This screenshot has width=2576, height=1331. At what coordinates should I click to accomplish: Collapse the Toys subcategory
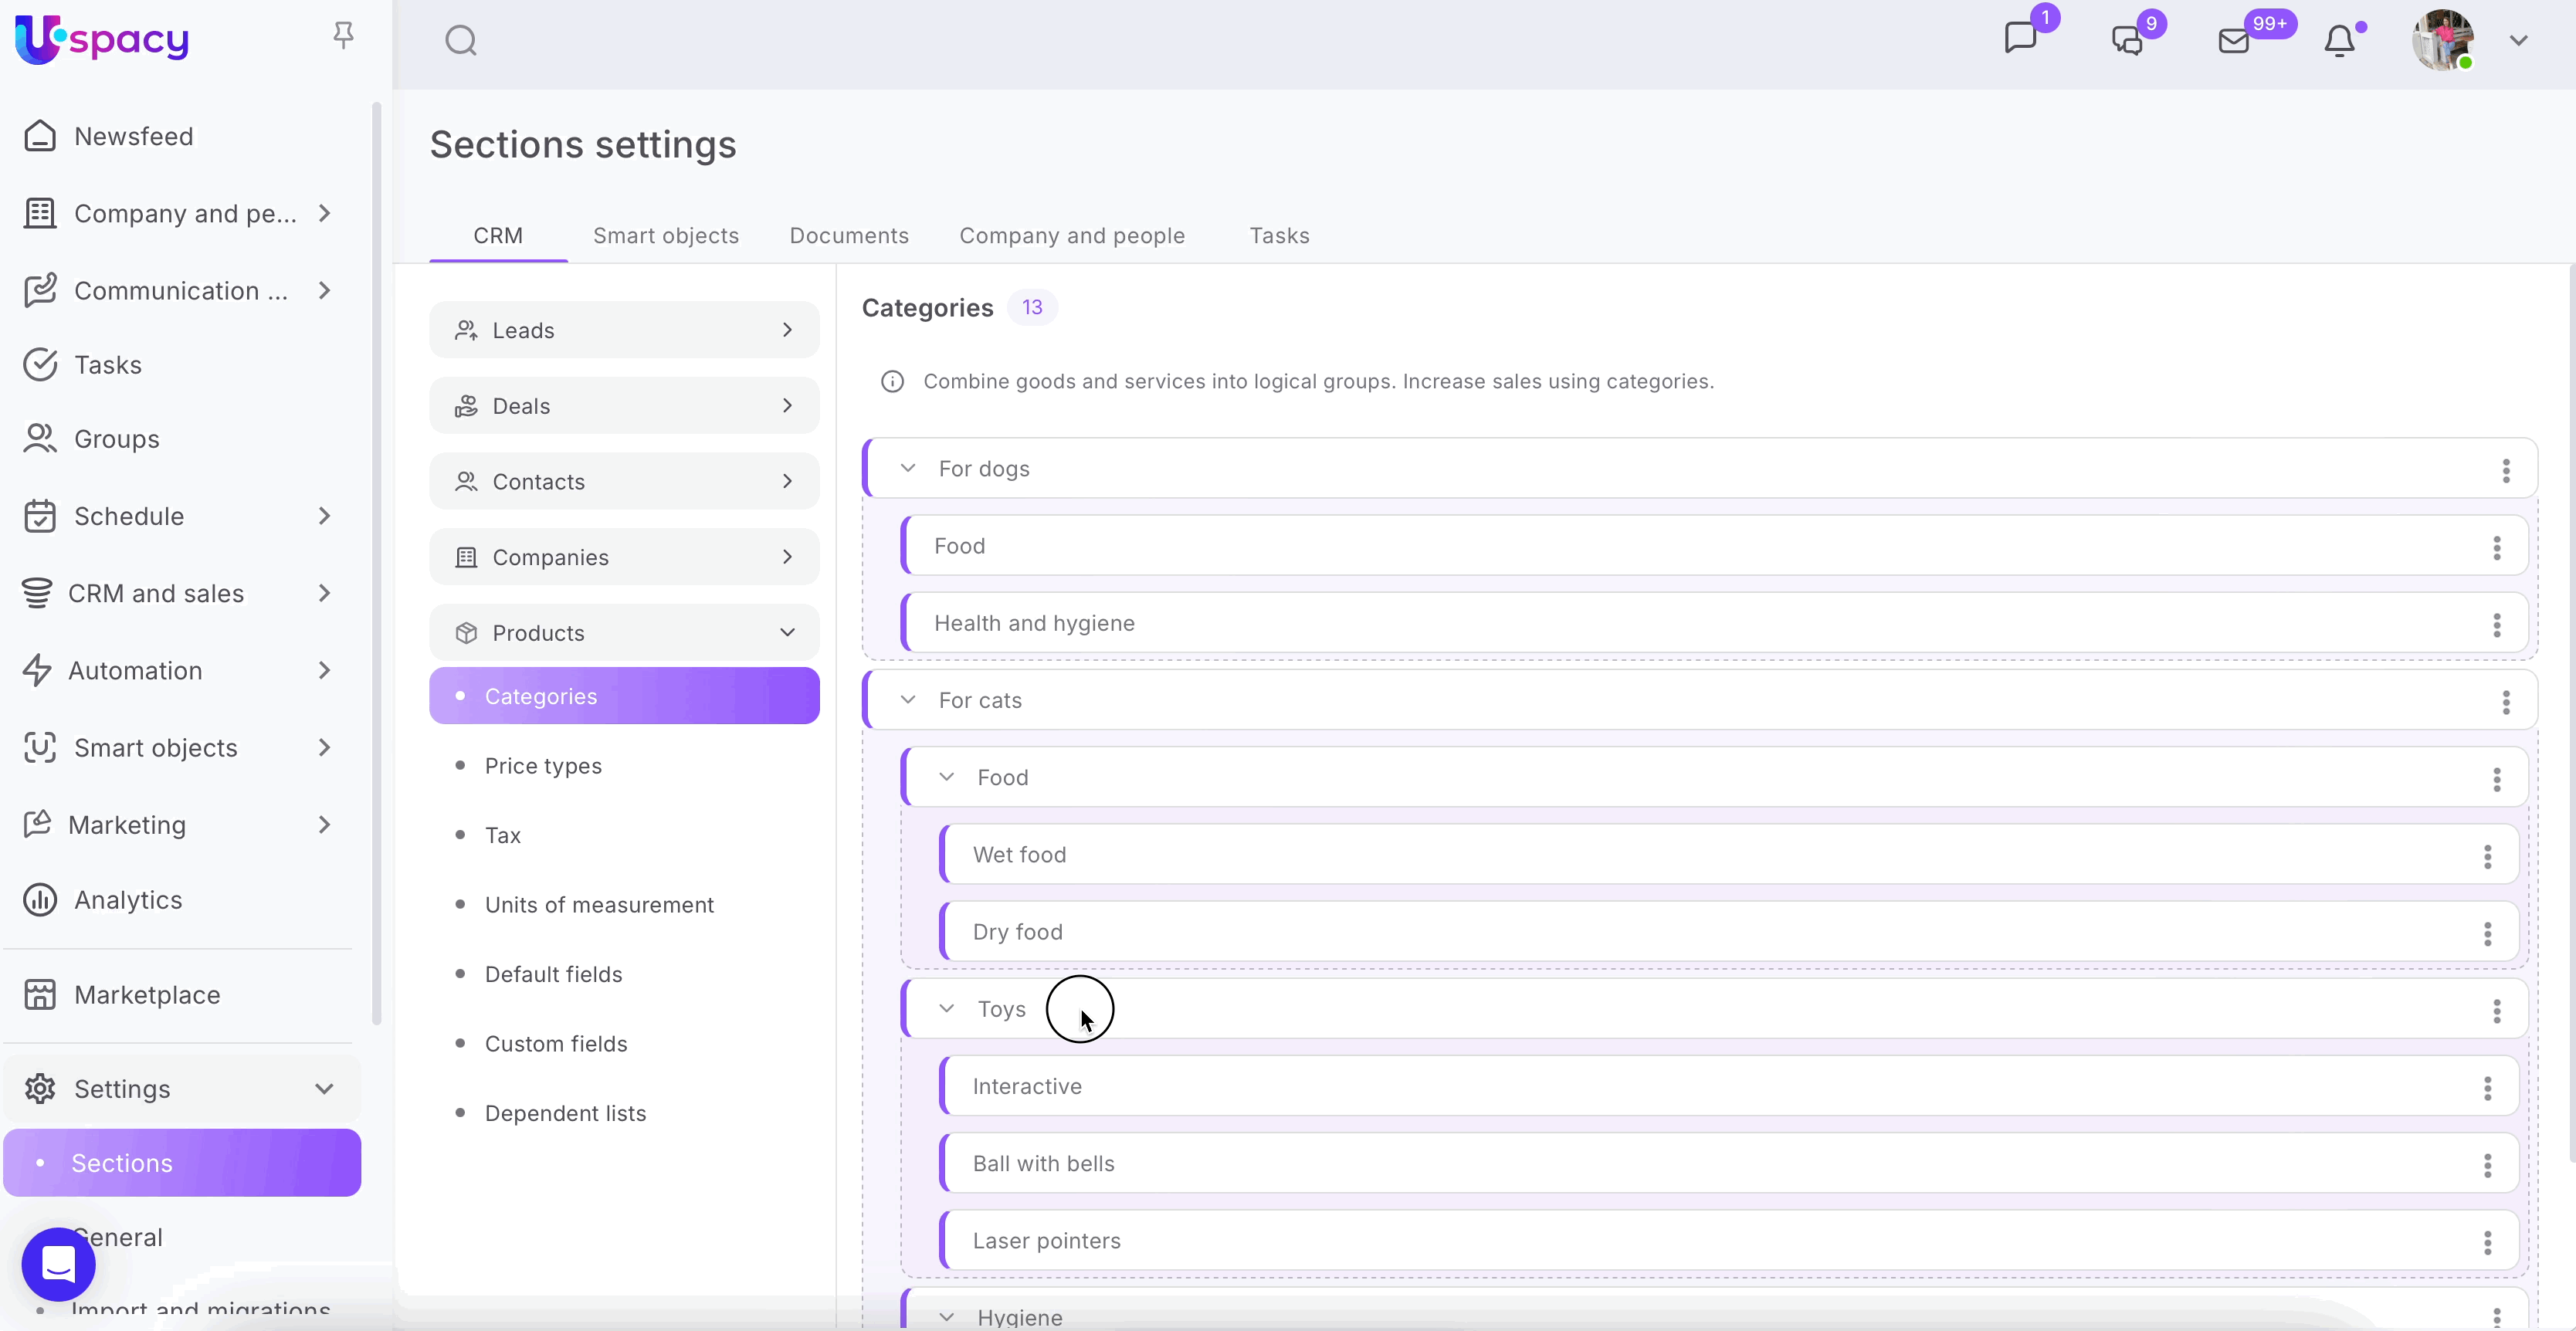tap(946, 1009)
